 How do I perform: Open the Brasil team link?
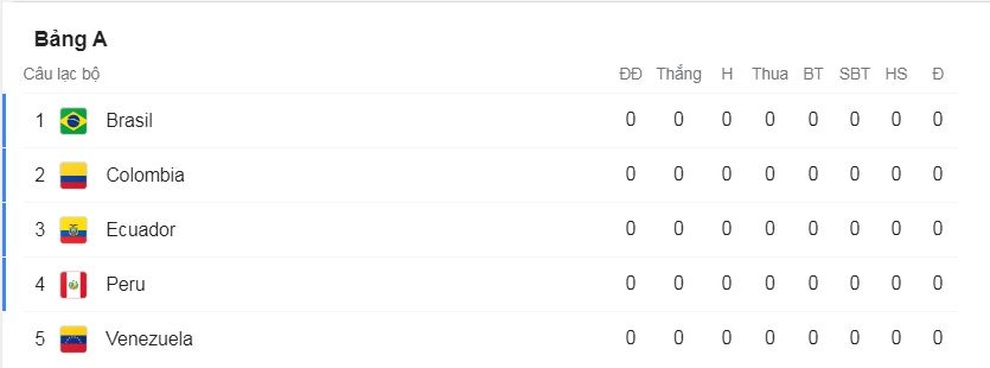129,120
